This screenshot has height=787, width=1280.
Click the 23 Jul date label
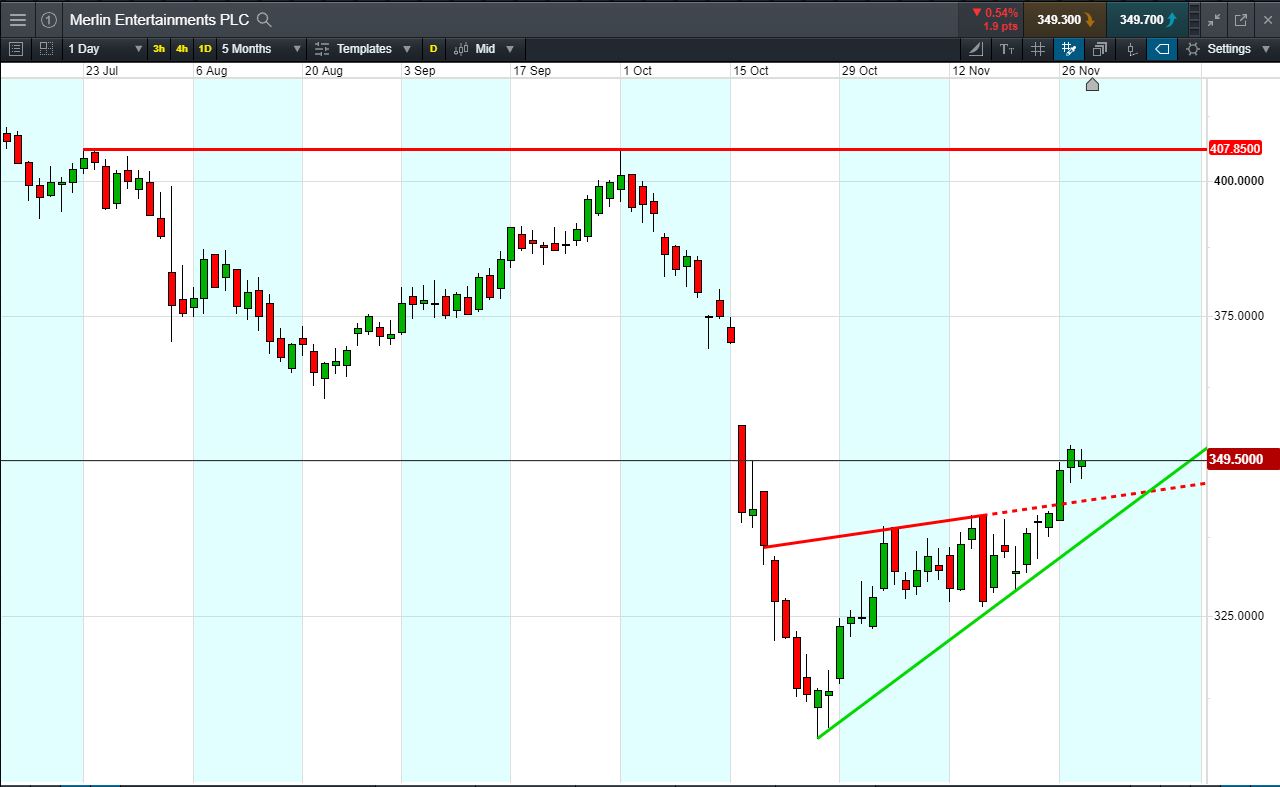[103, 71]
